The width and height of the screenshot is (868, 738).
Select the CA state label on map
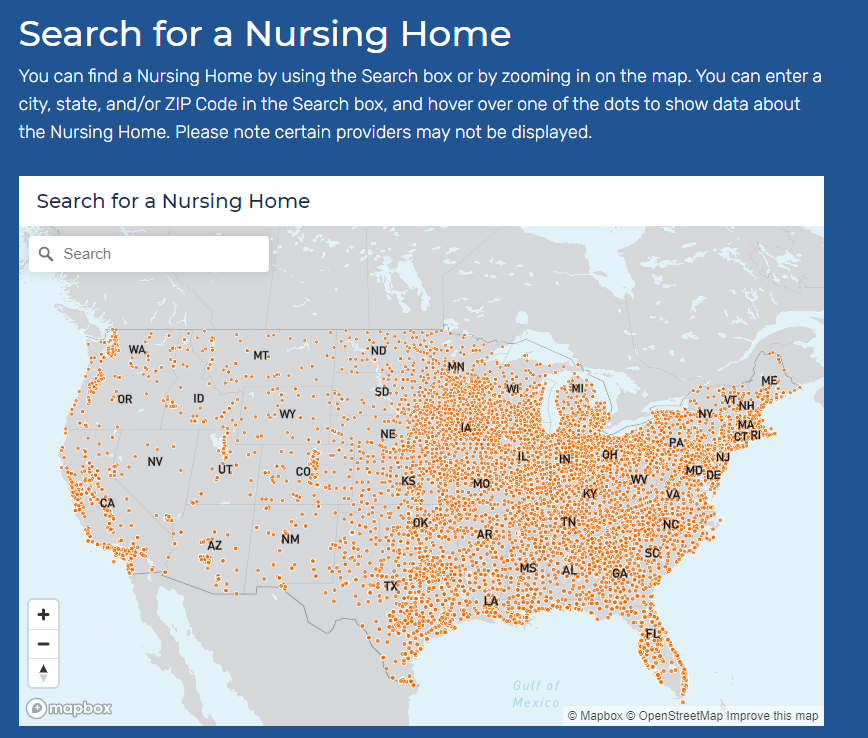[x=107, y=503]
